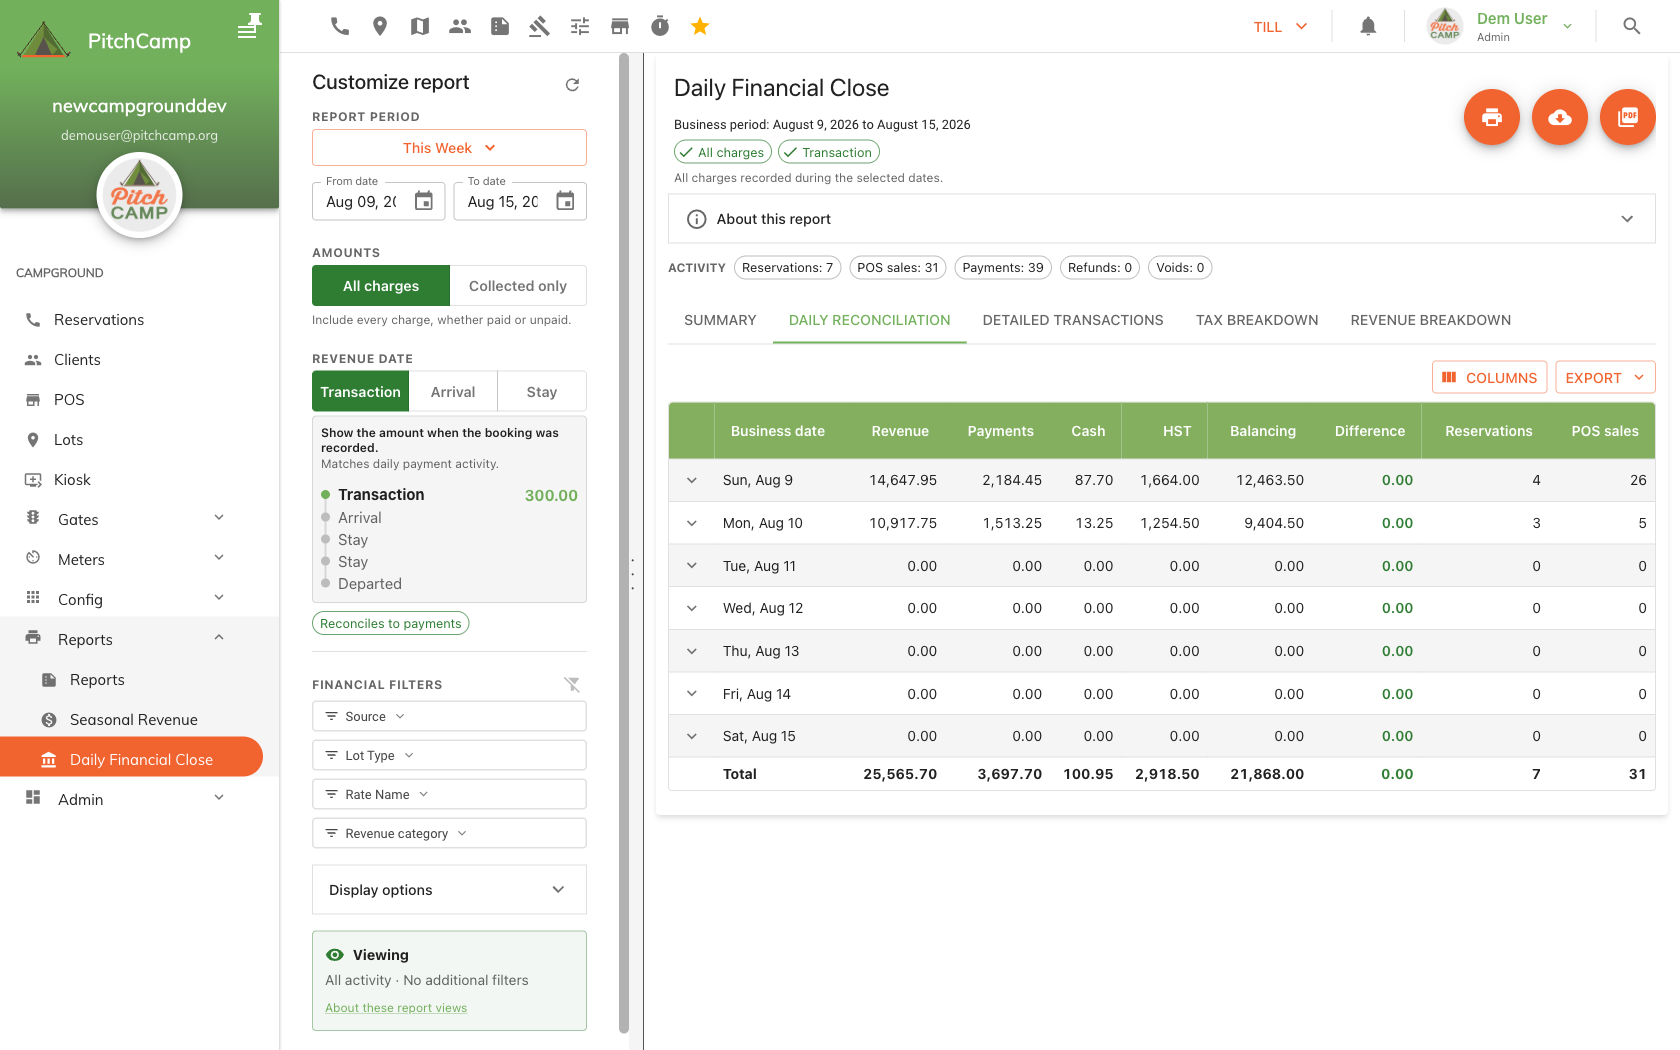Toggle the All charges chip
Image resolution: width=1680 pixels, height=1050 pixels.
[x=722, y=152]
